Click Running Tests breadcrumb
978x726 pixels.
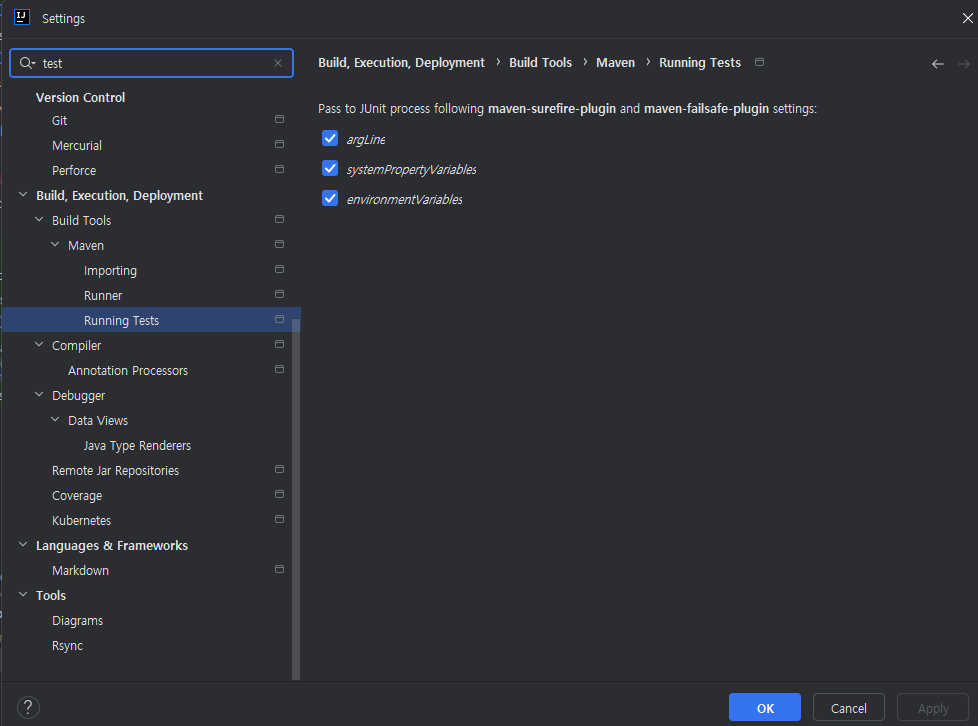pos(700,63)
